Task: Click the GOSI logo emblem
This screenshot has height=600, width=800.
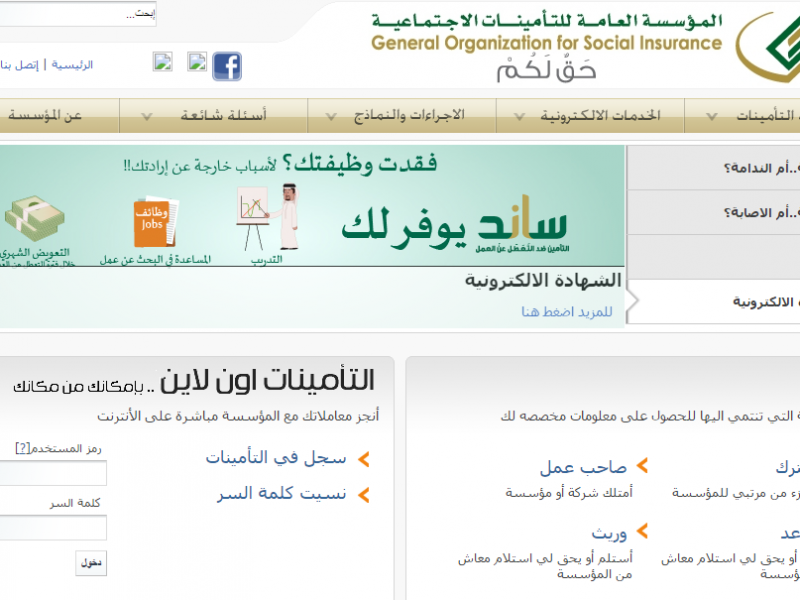Action: [768, 47]
